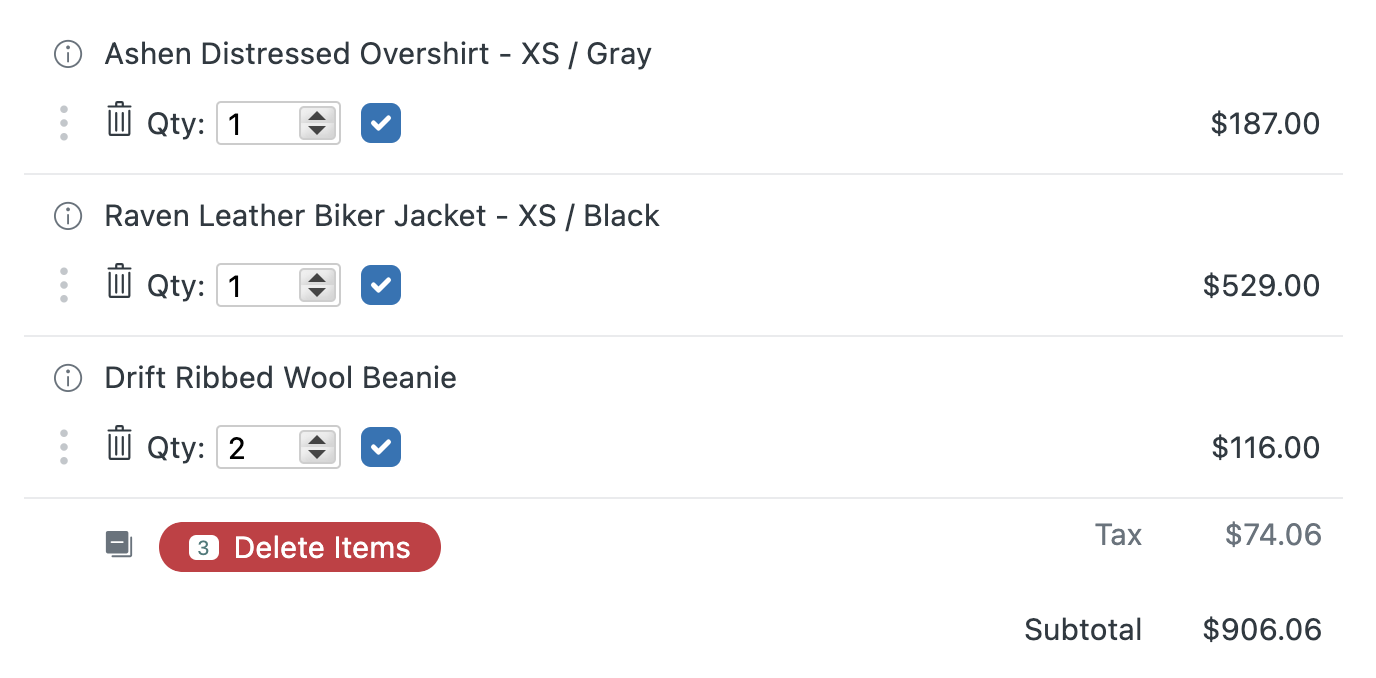Uncheck the Ashen Distressed Overshirt selection
Screen dimensions: 1376x678
pyautogui.click(x=380, y=122)
